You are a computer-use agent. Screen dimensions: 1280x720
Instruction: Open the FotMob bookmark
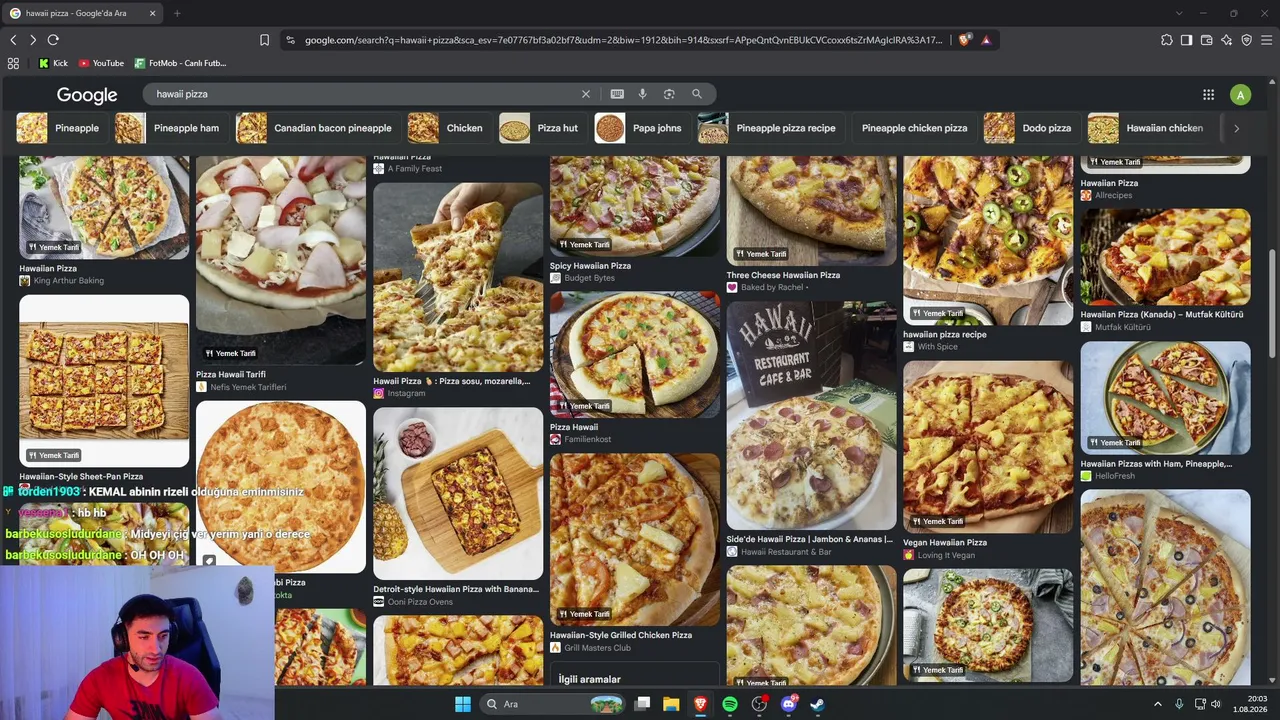tap(181, 63)
